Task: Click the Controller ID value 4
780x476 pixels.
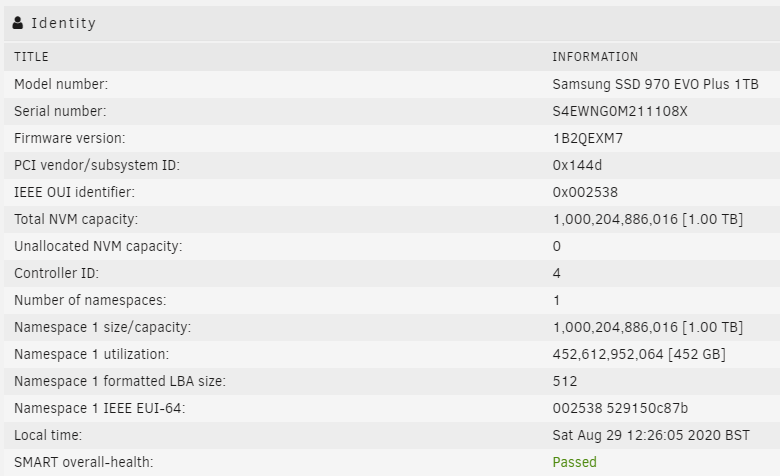Action: click(557, 273)
